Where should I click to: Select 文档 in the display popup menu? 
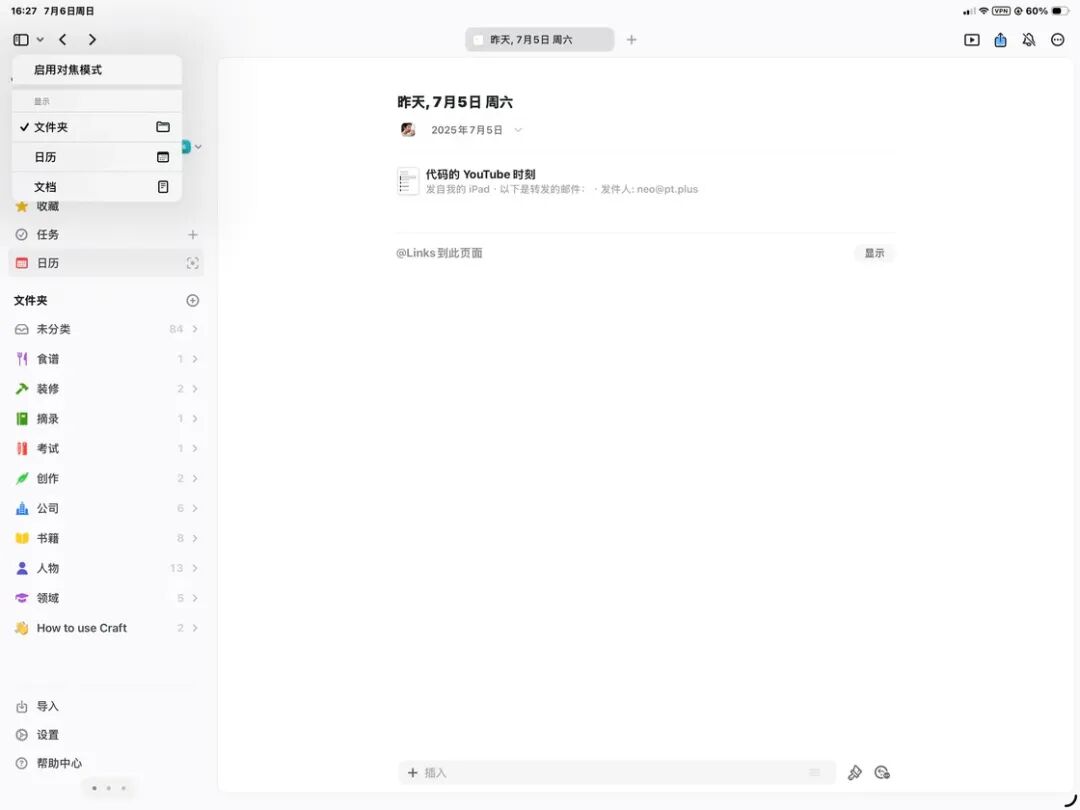click(96, 187)
